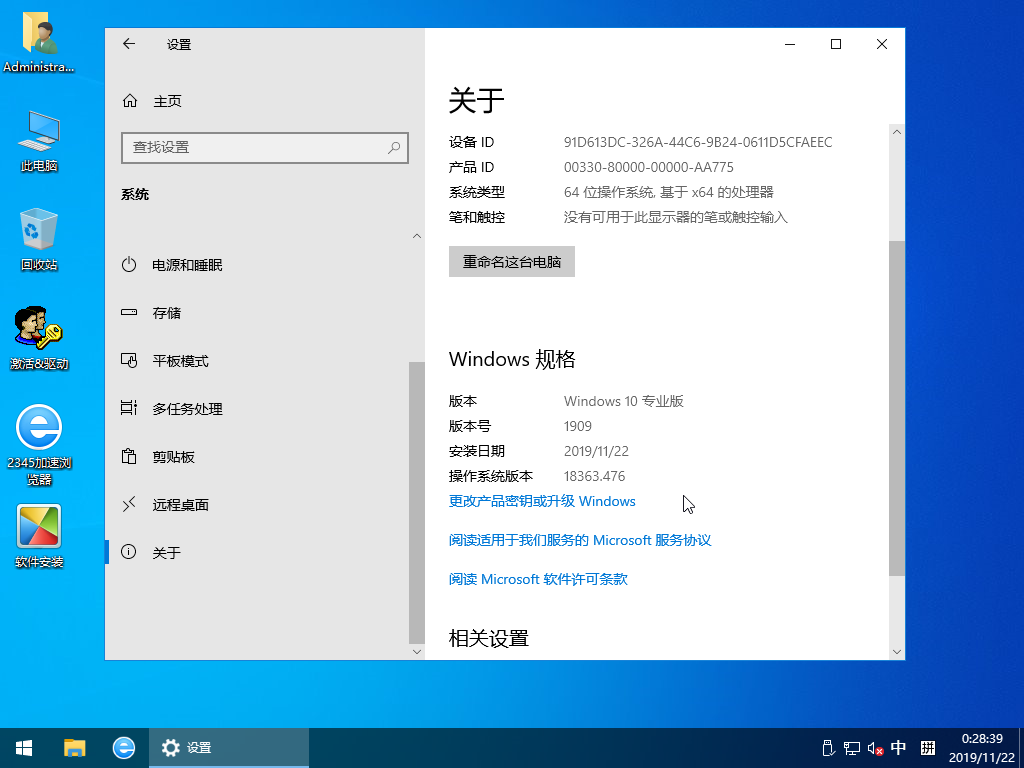The width and height of the screenshot is (1024, 768).
Task: Open 更改产品密钥或升级 Windows link
Action: (x=541, y=501)
